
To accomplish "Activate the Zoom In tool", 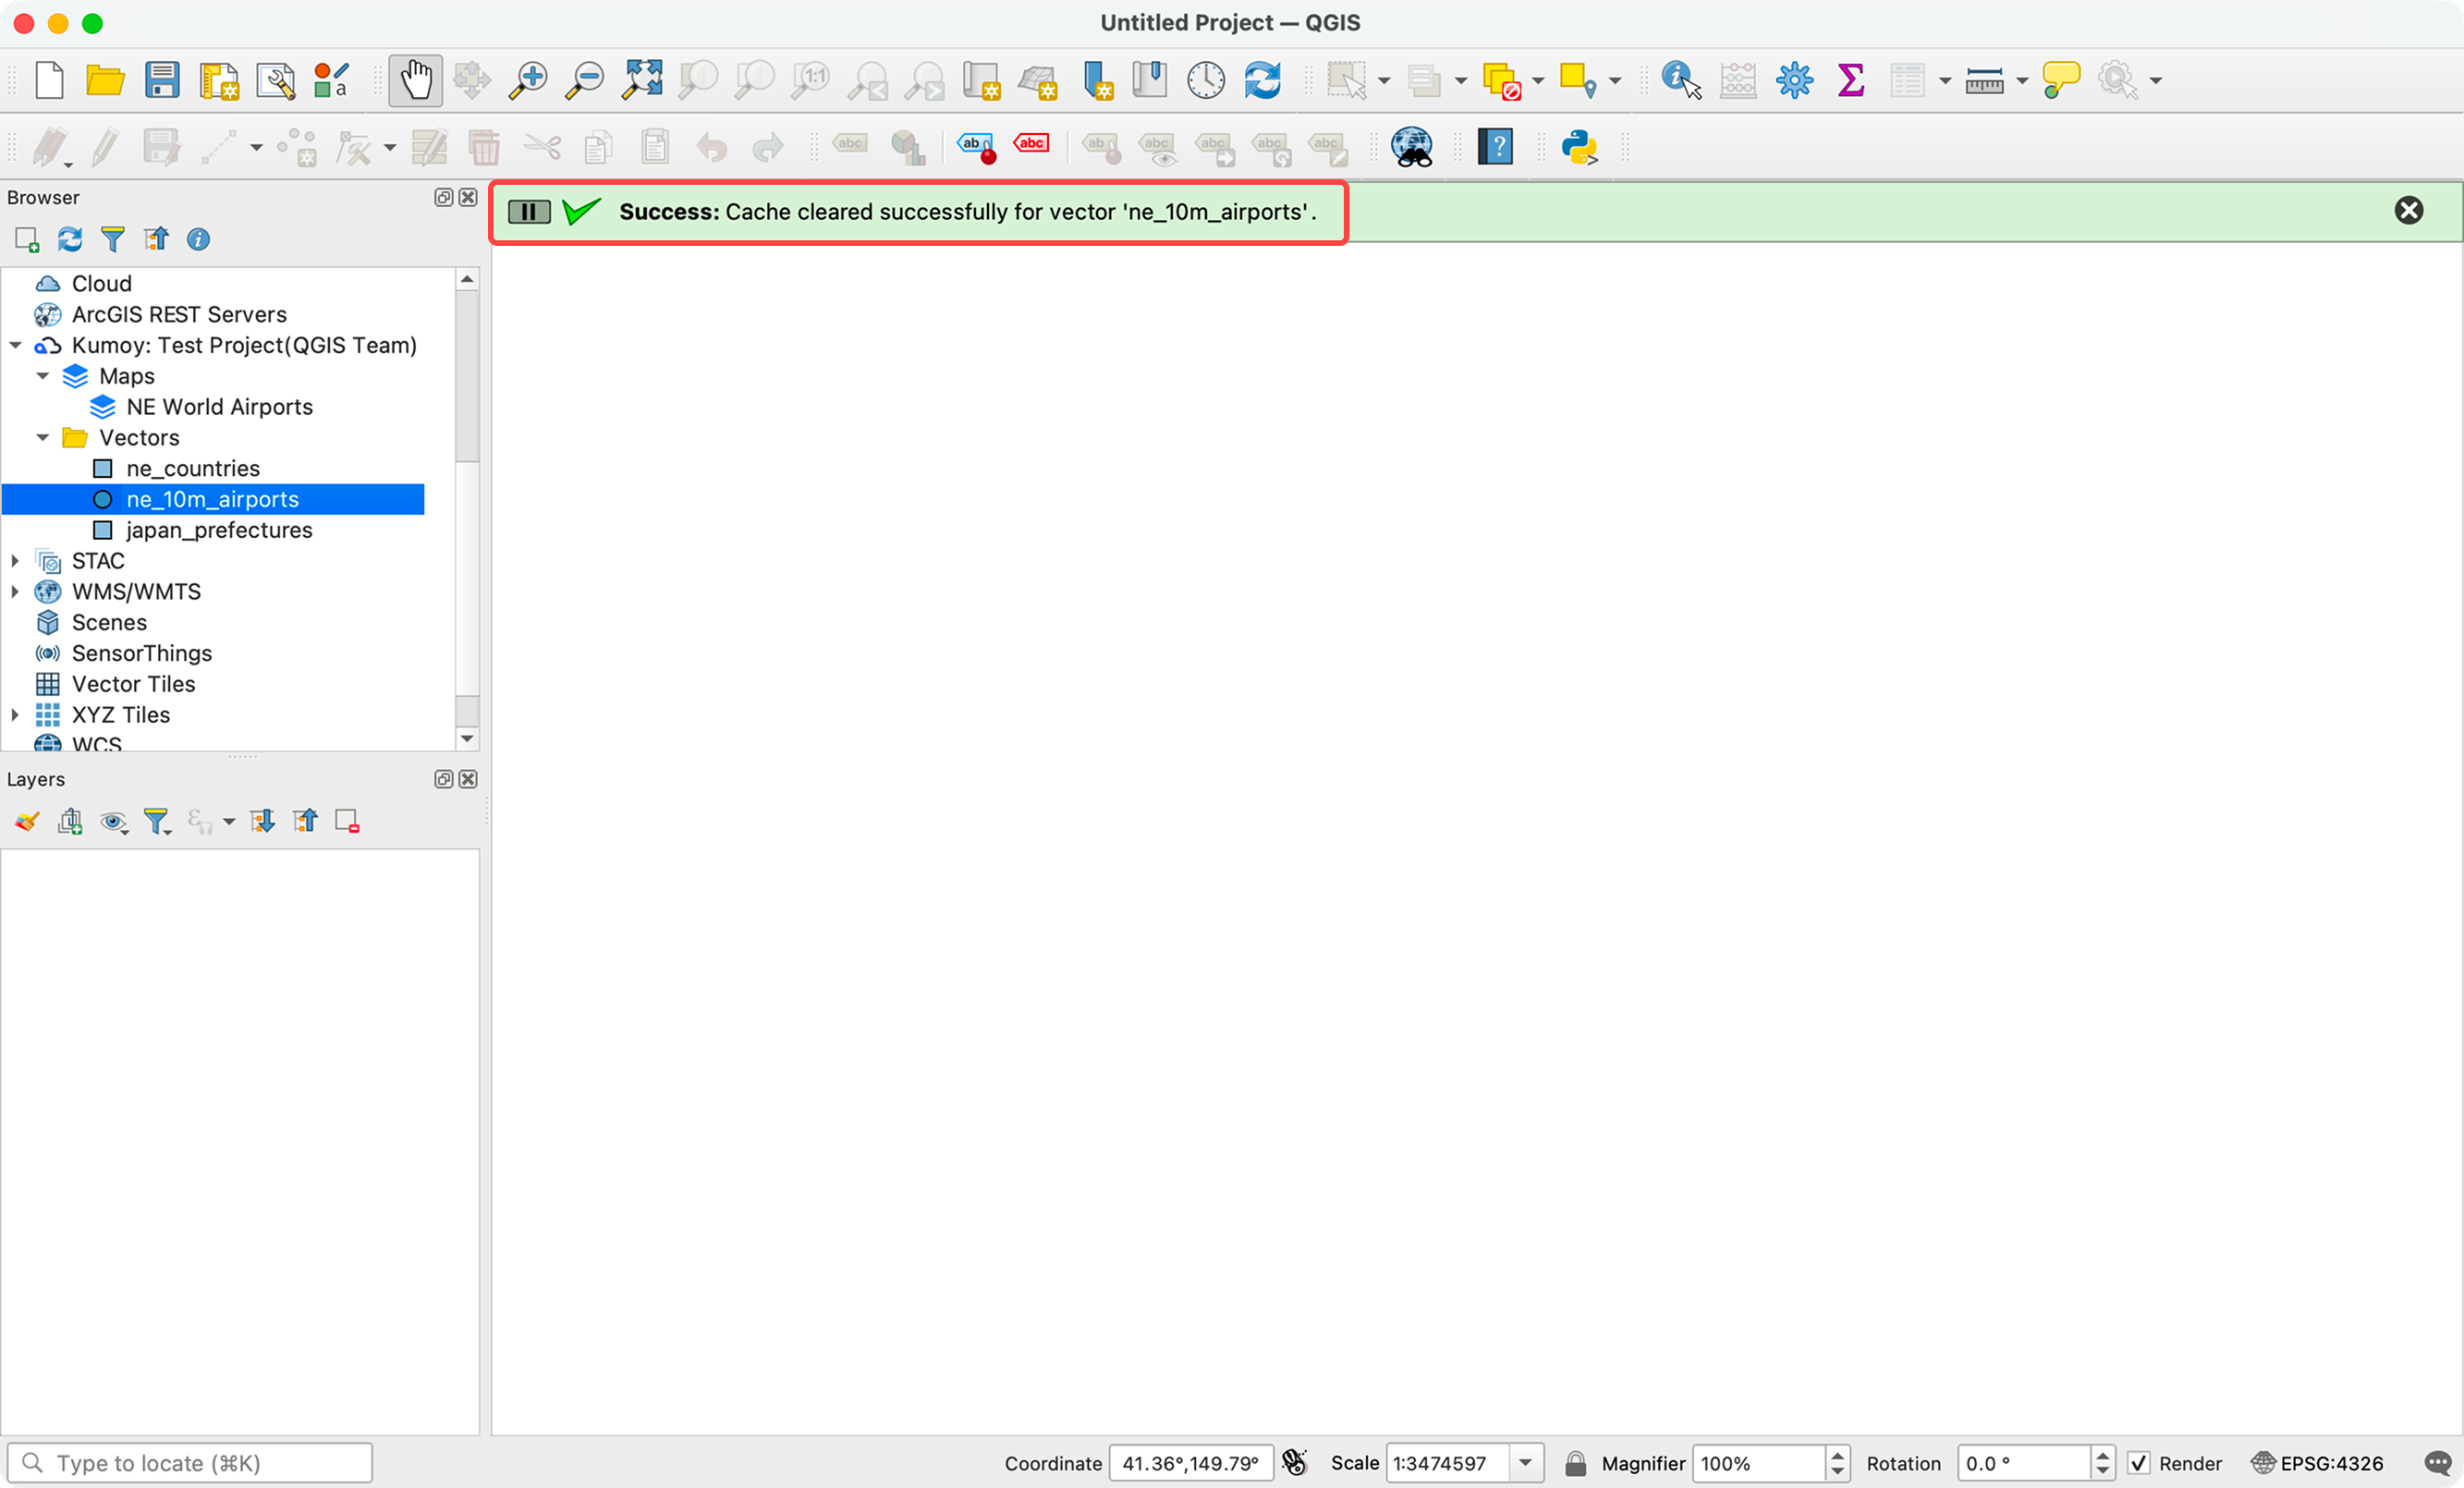I will pyautogui.click(x=529, y=80).
